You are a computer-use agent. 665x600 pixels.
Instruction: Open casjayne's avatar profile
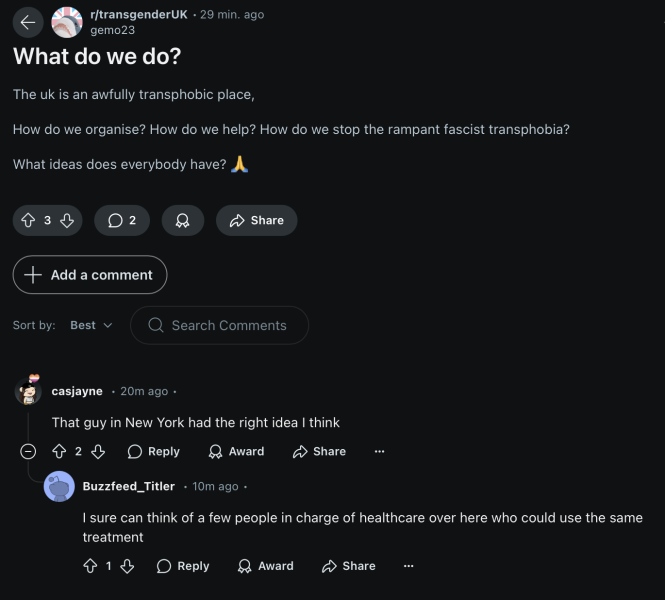[x=28, y=391]
